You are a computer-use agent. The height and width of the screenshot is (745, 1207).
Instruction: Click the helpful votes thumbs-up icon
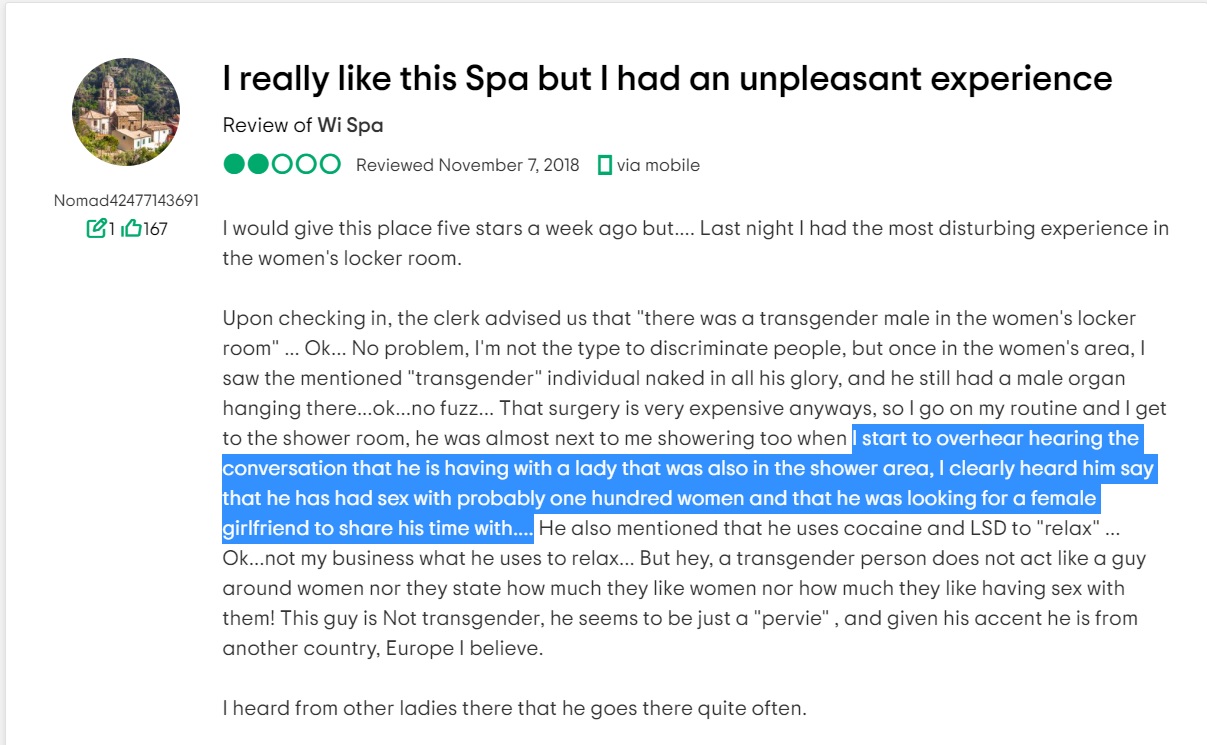tap(131, 228)
